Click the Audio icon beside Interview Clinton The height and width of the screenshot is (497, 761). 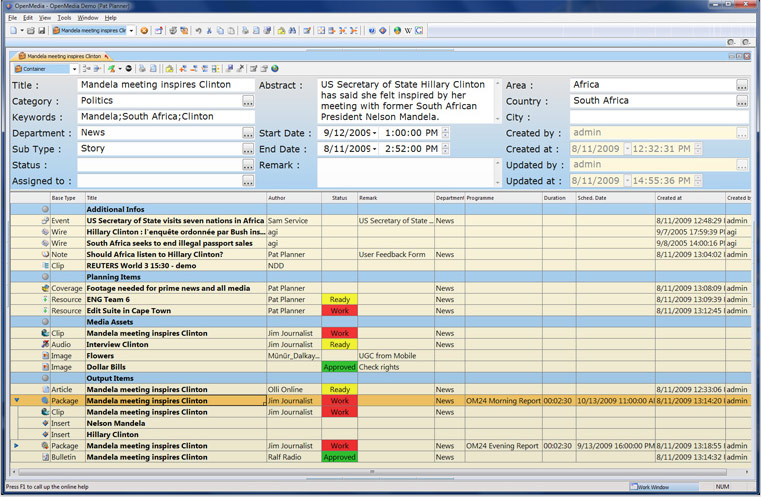tap(46, 344)
